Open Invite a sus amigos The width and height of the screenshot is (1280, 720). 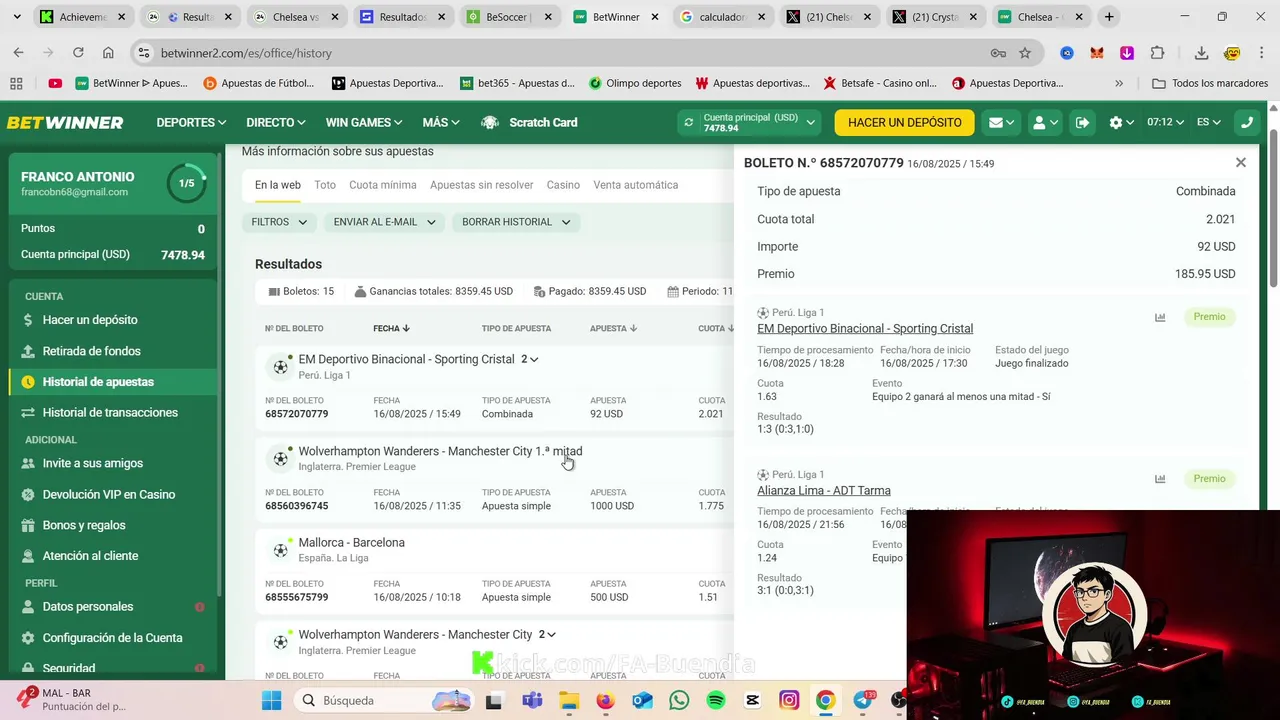(x=112, y=463)
